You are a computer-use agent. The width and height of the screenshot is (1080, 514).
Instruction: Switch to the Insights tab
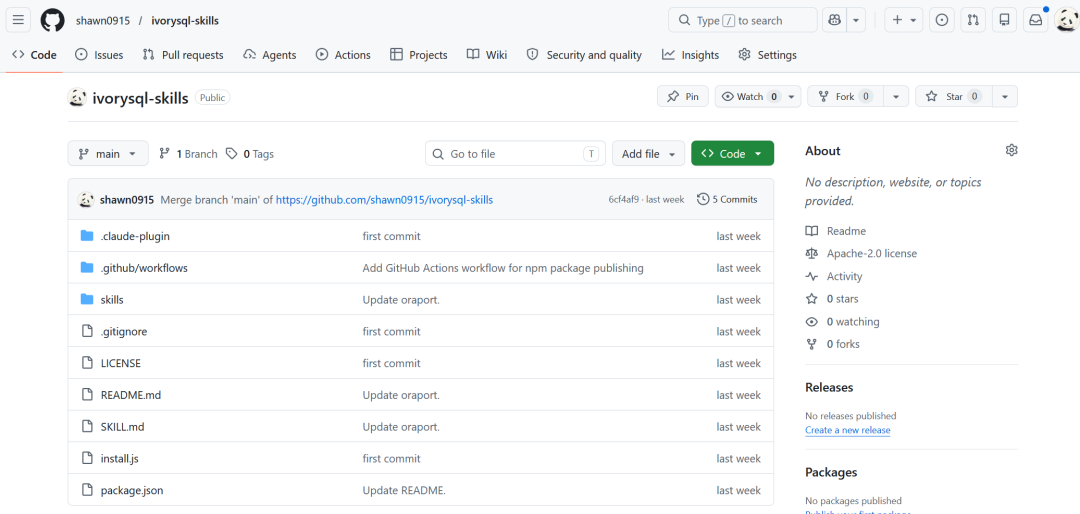coord(691,55)
